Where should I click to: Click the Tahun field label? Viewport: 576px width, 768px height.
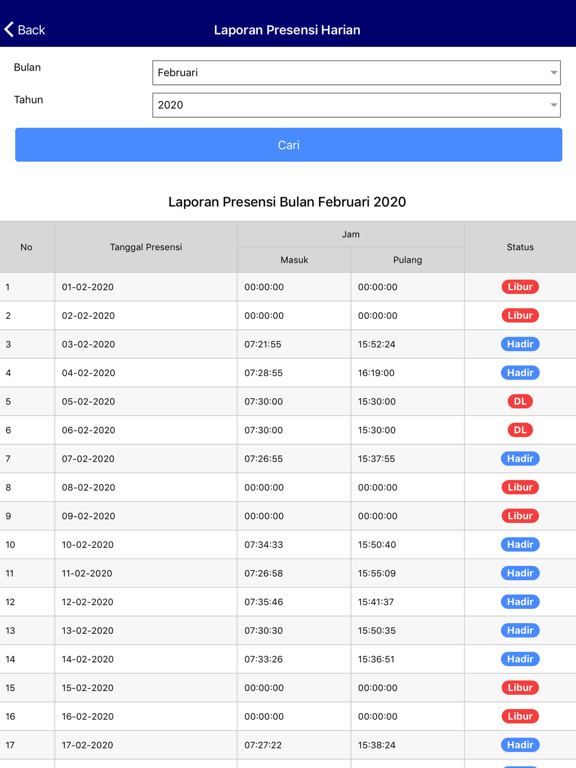point(28,99)
